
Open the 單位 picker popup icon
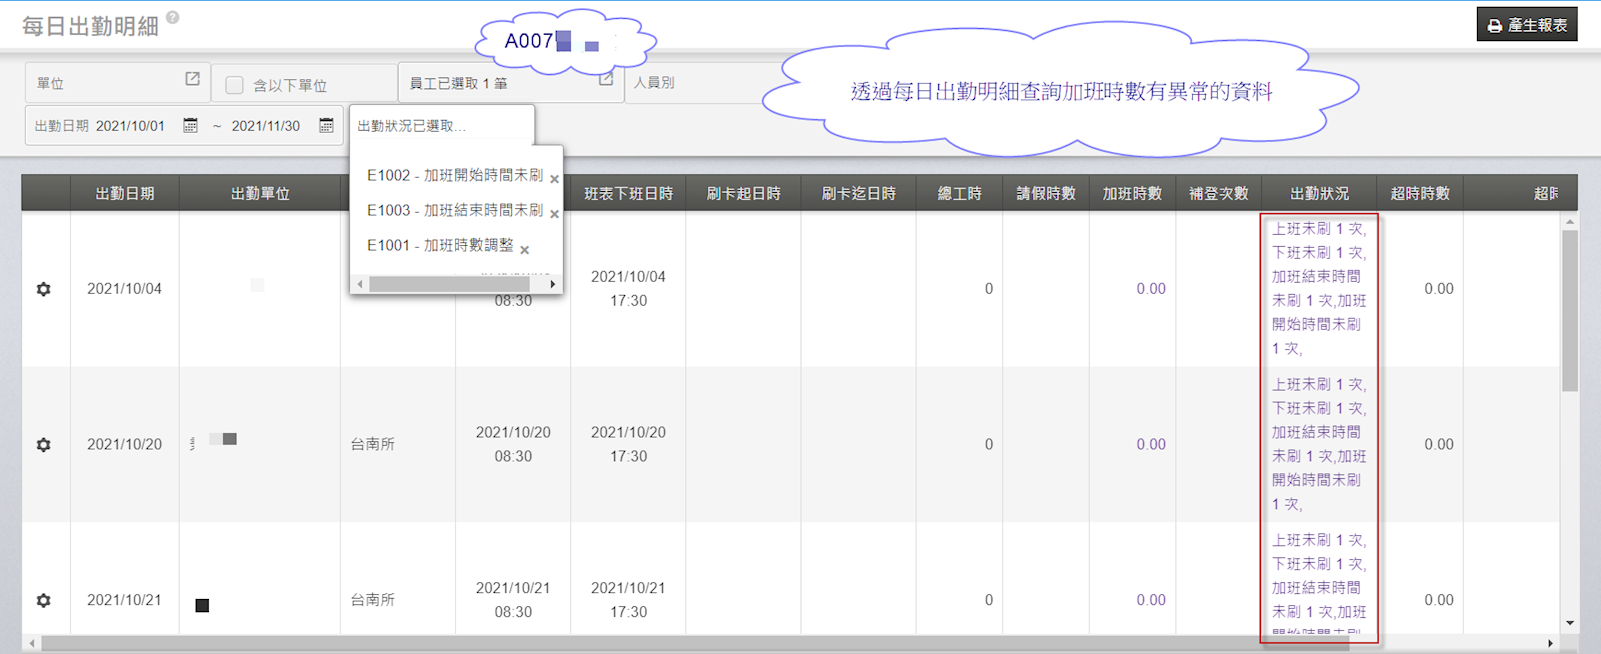[192, 79]
